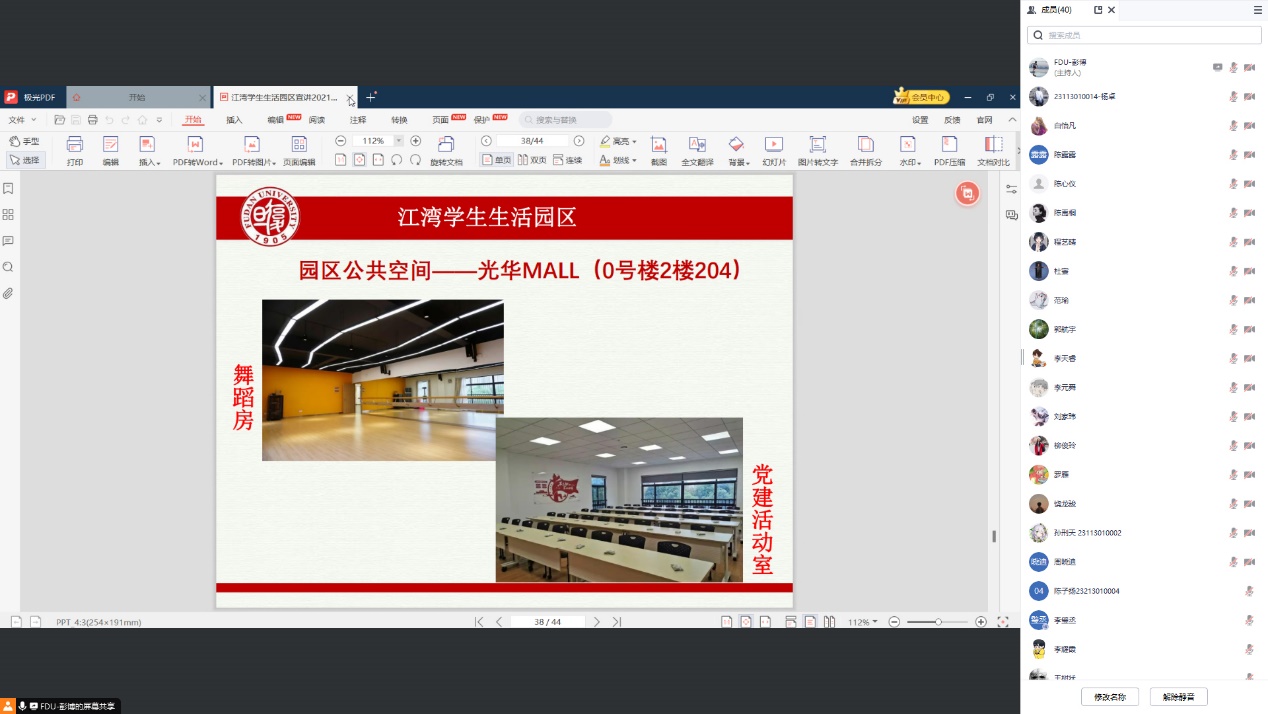Click the zoom out minus button in ribbon
This screenshot has height=714, width=1268.
tap(340, 141)
